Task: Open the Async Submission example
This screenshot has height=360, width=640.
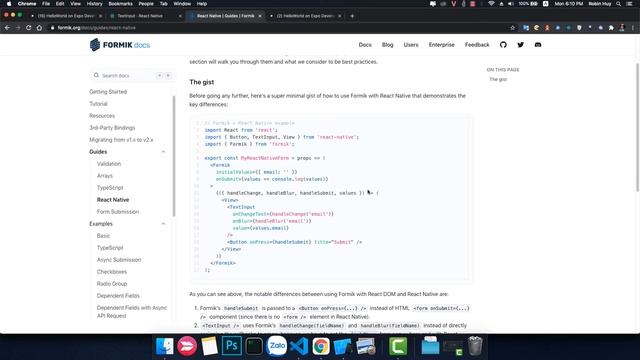Action: pos(119,260)
